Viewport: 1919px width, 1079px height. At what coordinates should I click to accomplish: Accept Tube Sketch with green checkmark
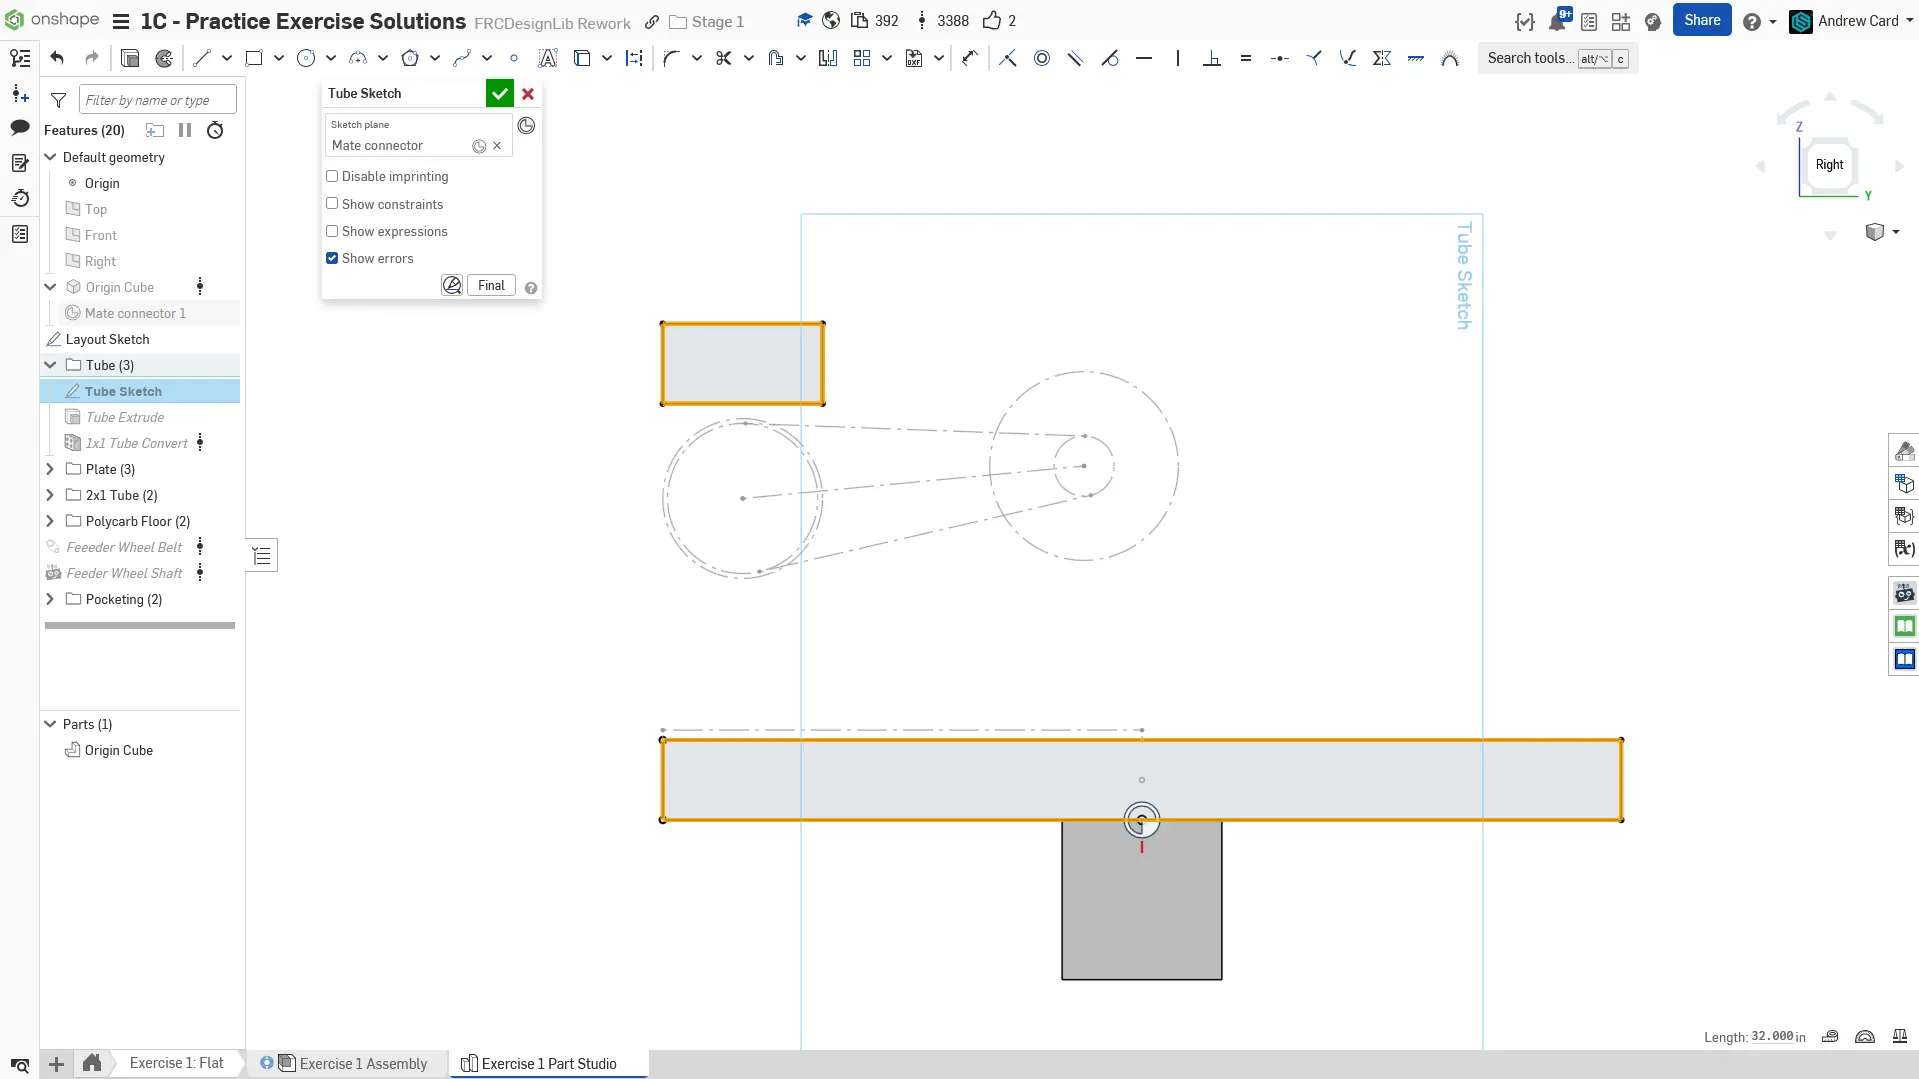click(499, 93)
